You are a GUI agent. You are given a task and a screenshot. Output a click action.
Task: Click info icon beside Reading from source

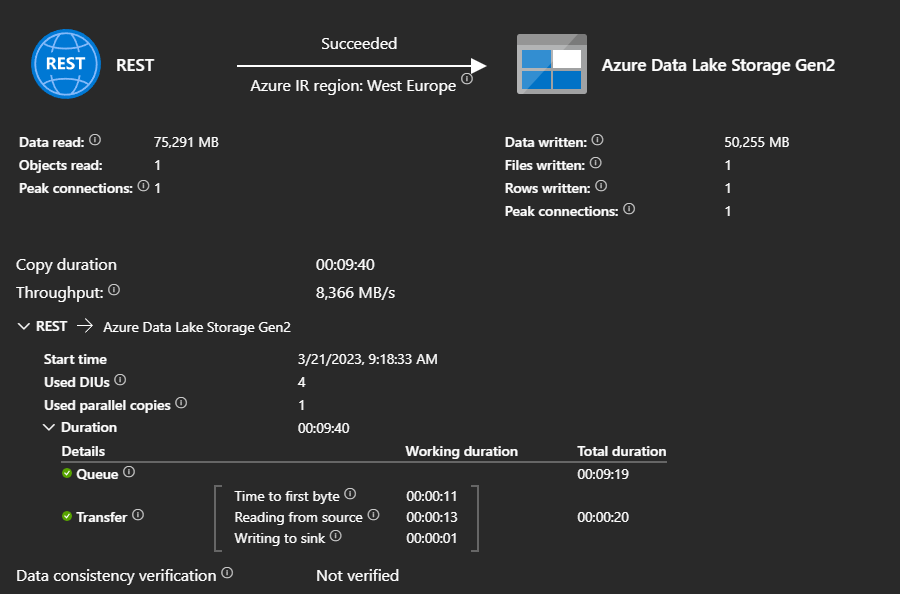[374, 515]
